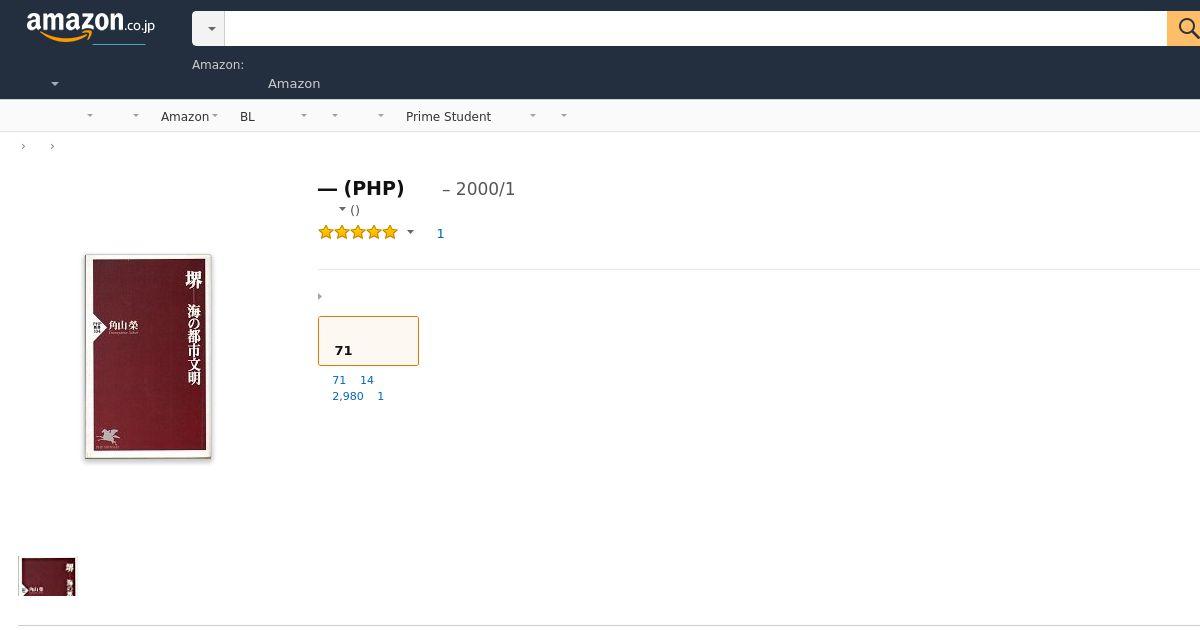Open the BL navigation item
The height and width of the screenshot is (630, 1200).
pyautogui.click(x=247, y=117)
